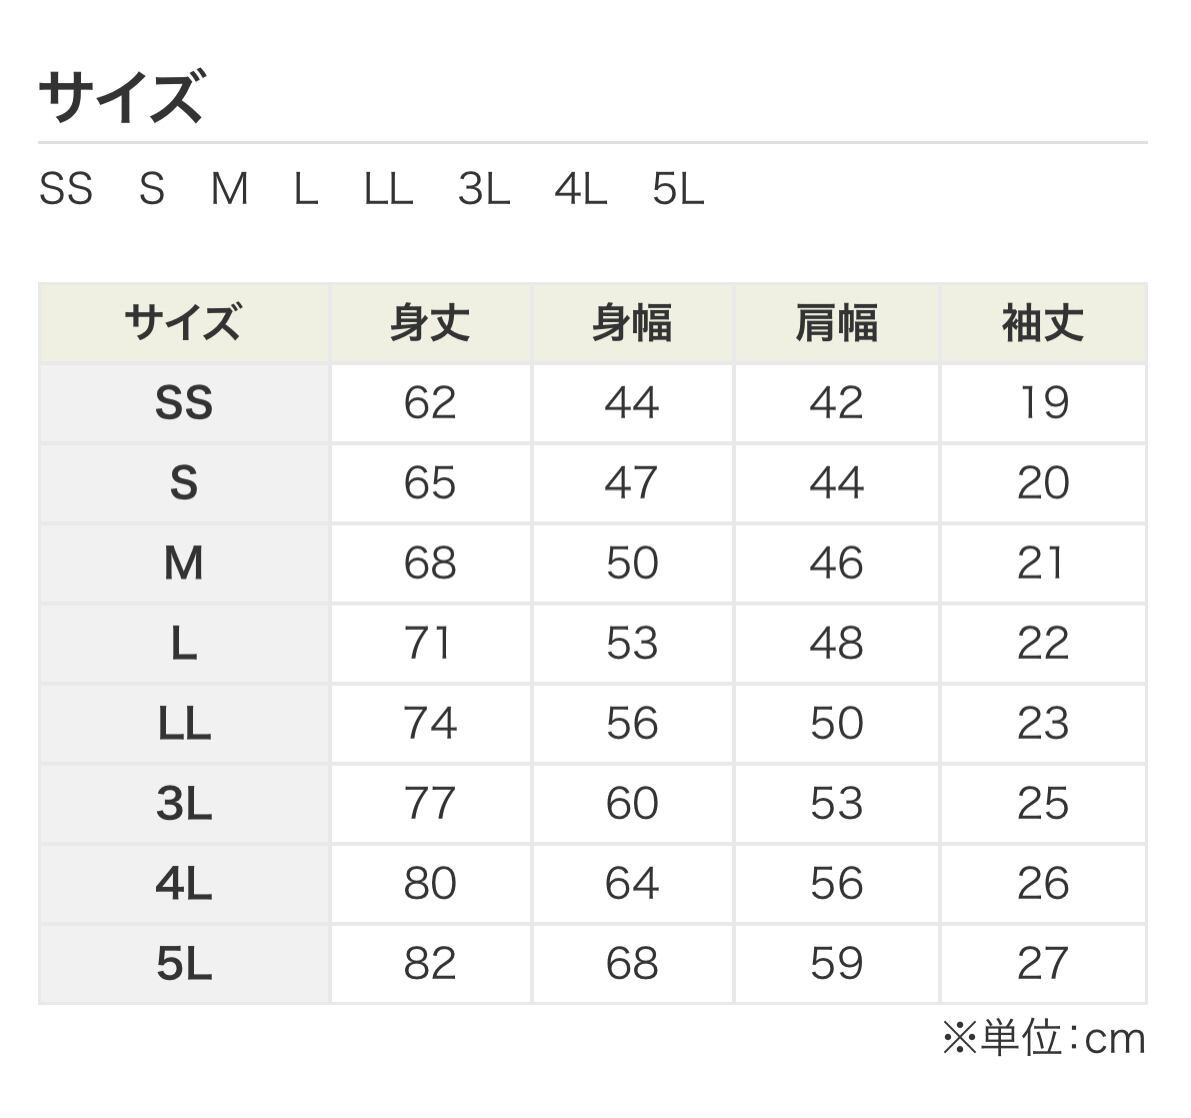
Task: Pick the LL option in the size list
Action: (x=388, y=189)
